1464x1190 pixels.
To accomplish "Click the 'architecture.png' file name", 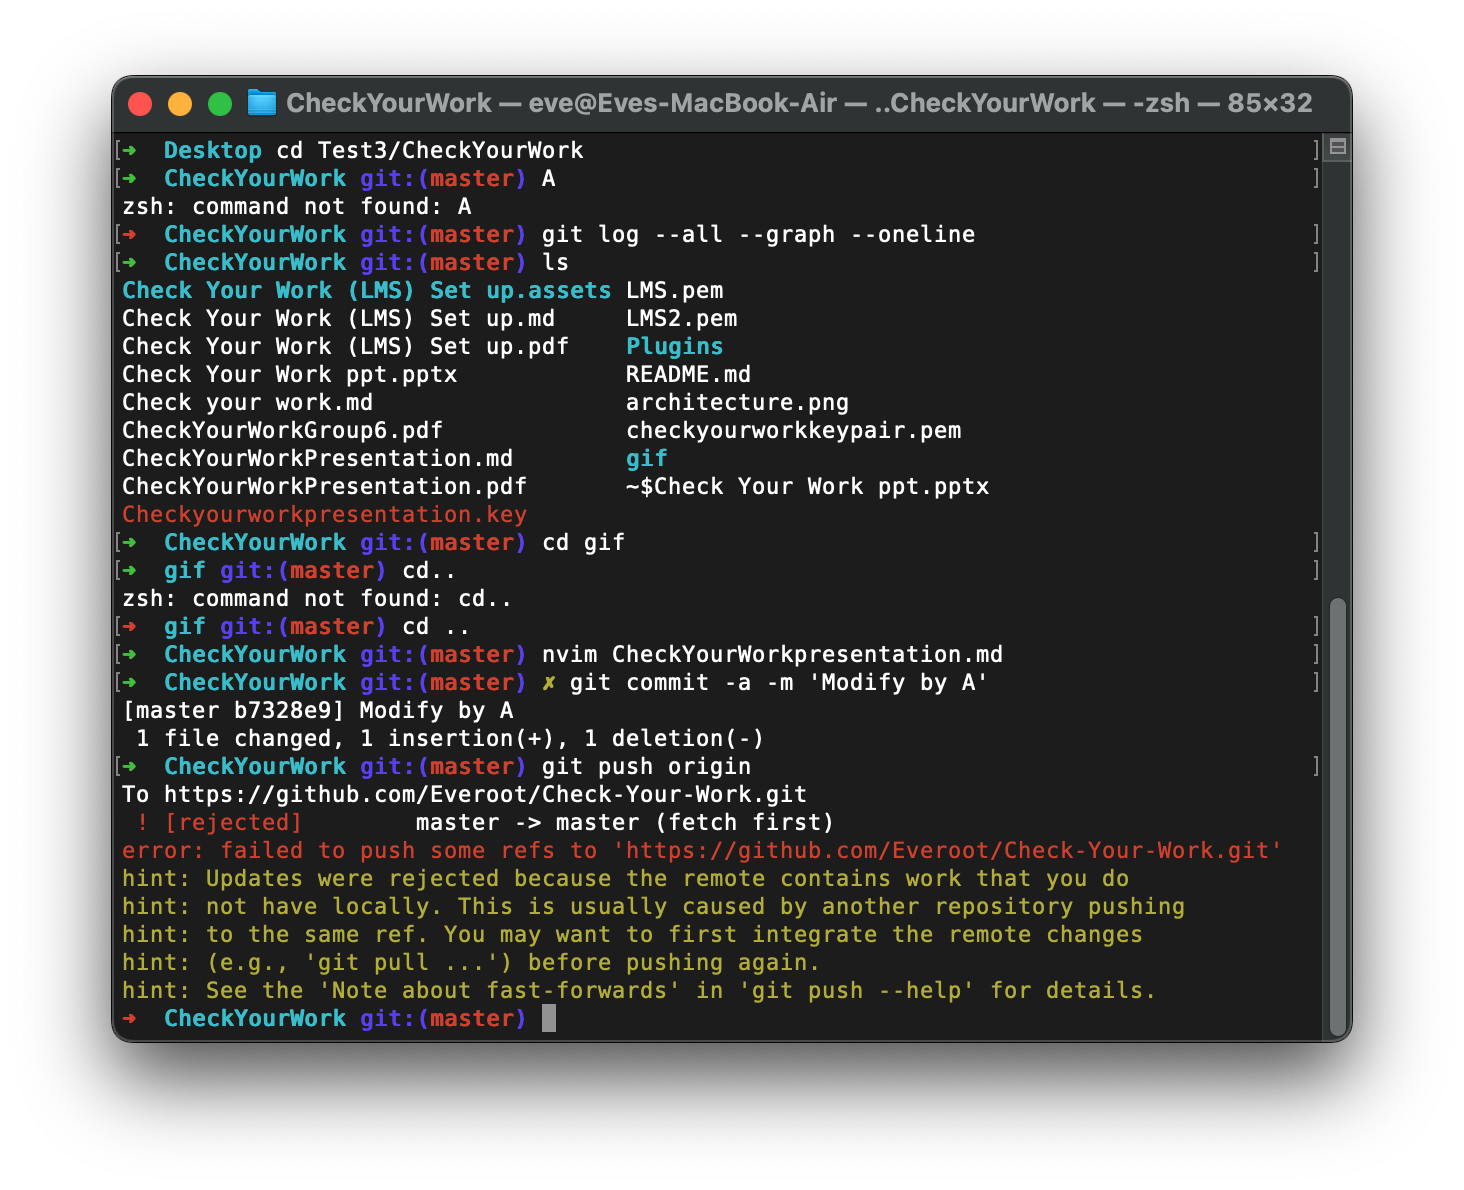I will coord(737,402).
